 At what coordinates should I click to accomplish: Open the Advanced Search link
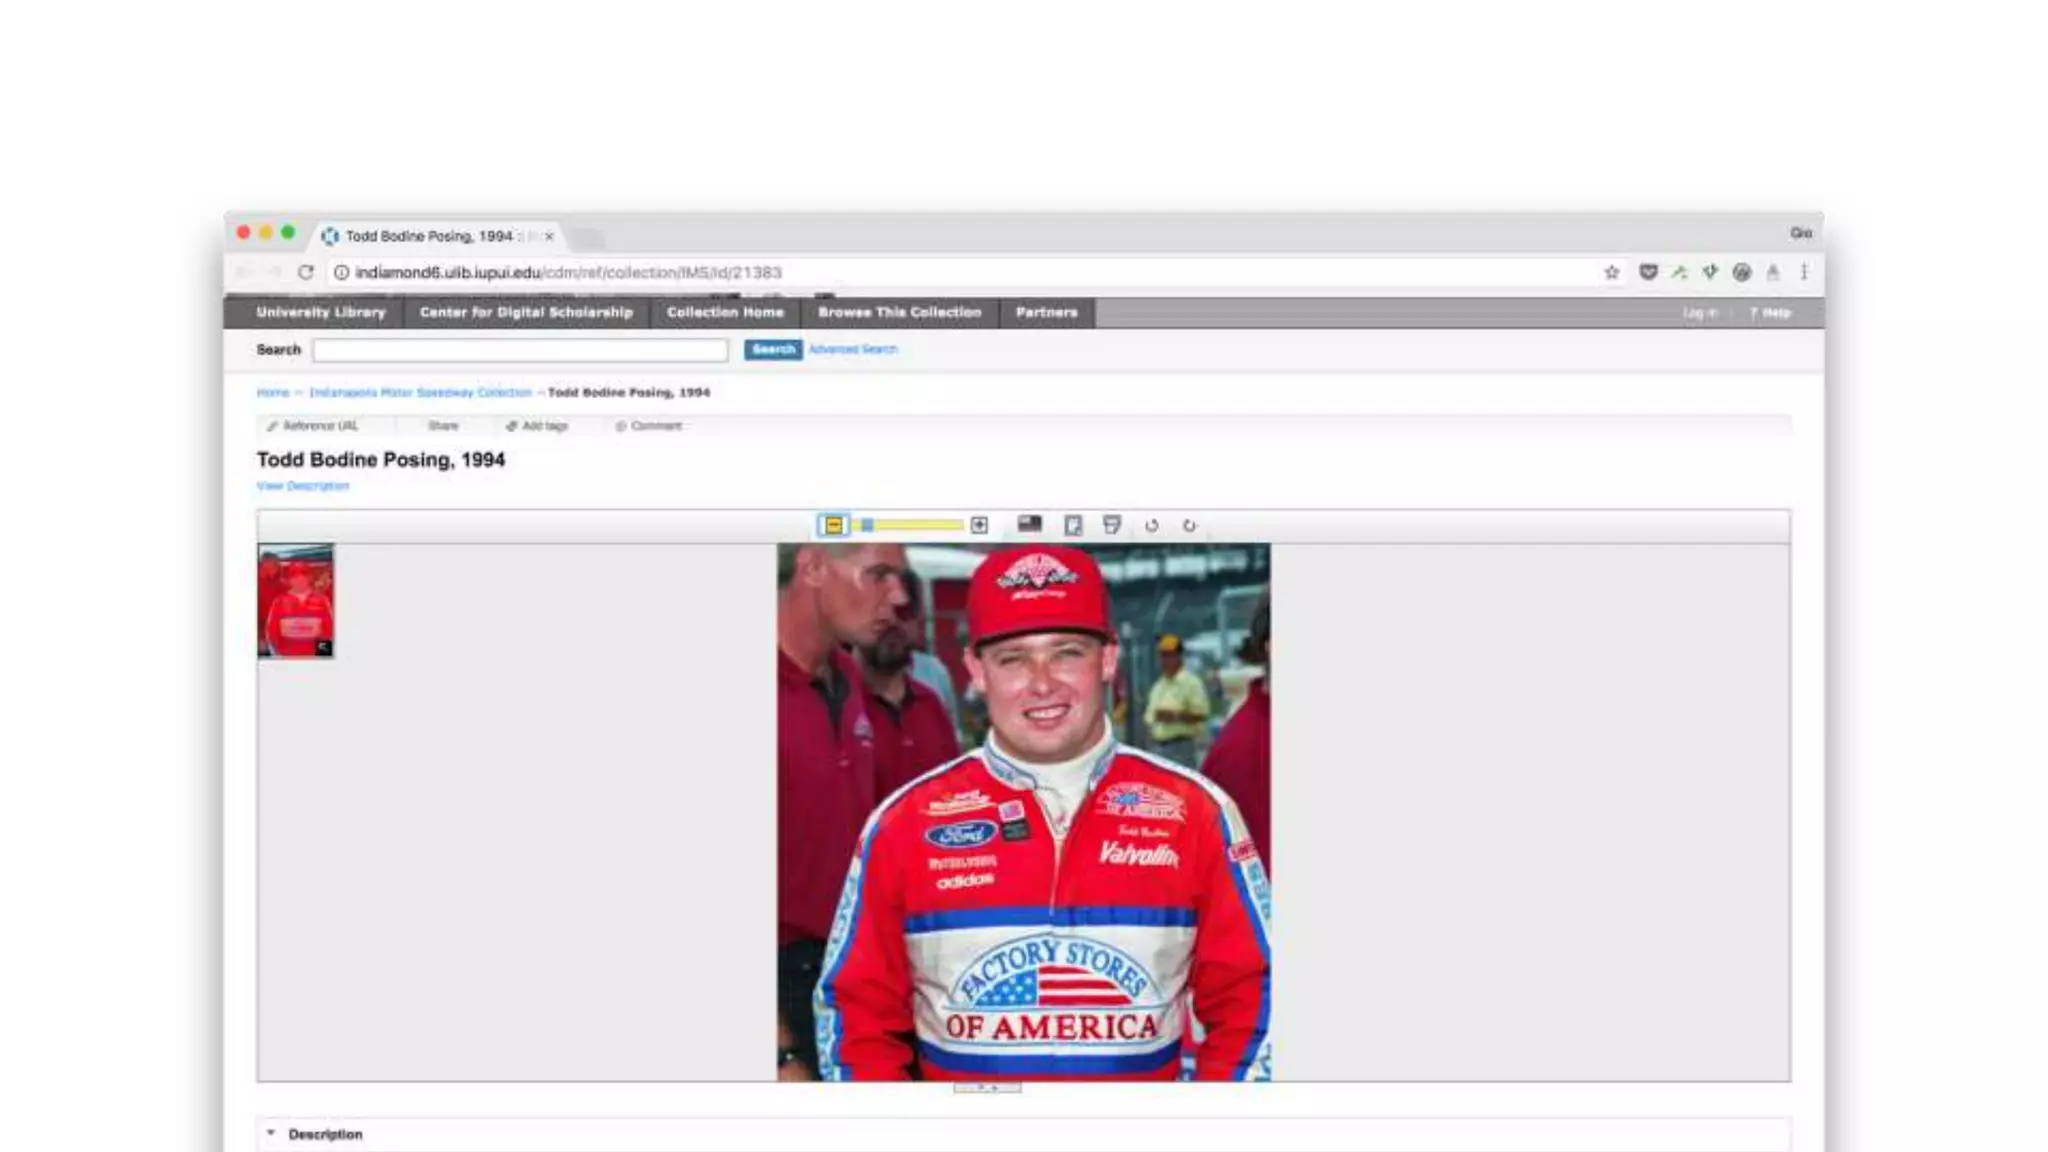pos(853,349)
